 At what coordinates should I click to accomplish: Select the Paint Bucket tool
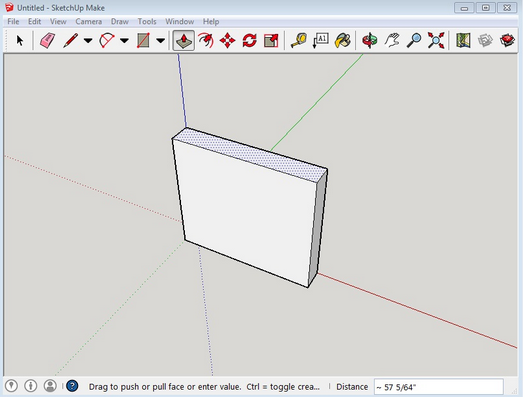343,41
